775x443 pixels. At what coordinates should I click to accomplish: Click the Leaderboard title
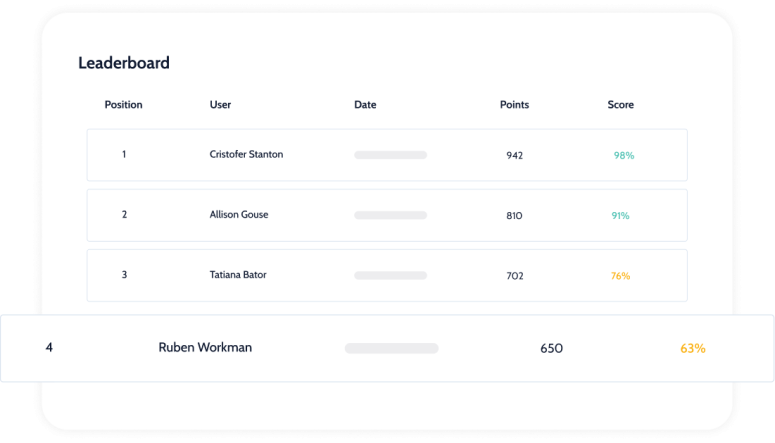point(124,63)
